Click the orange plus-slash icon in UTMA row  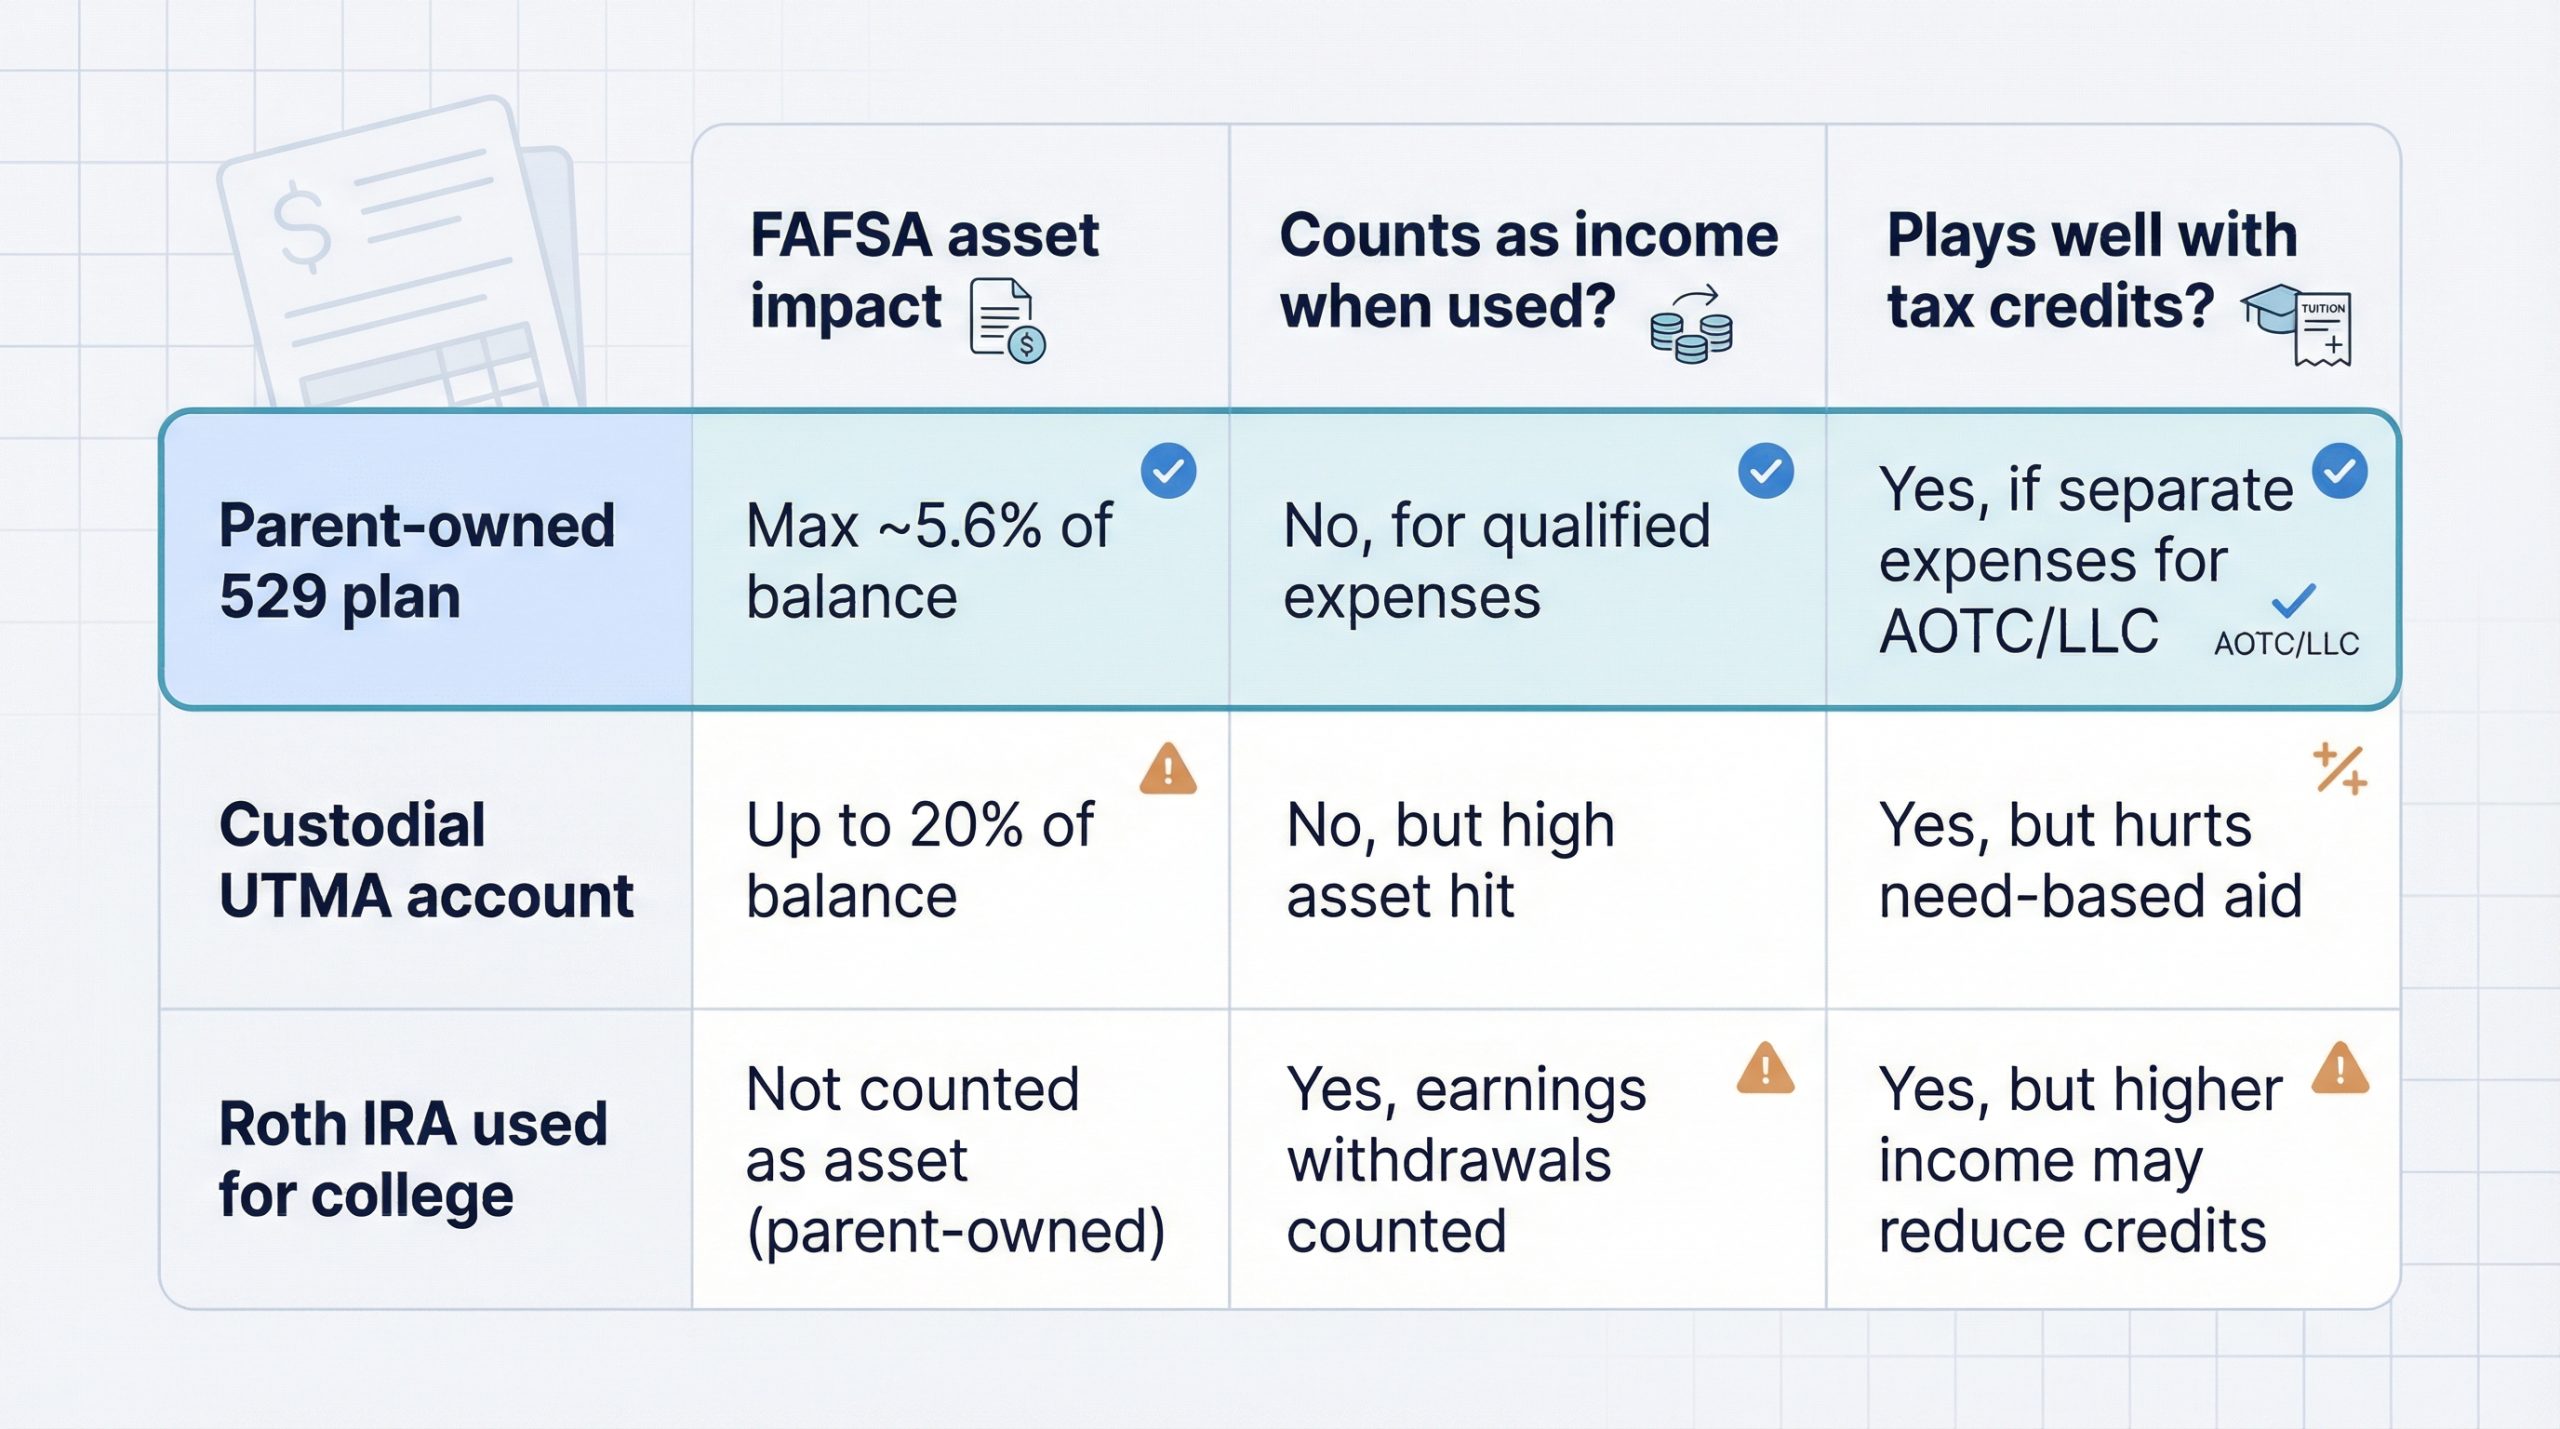coord(2340,770)
